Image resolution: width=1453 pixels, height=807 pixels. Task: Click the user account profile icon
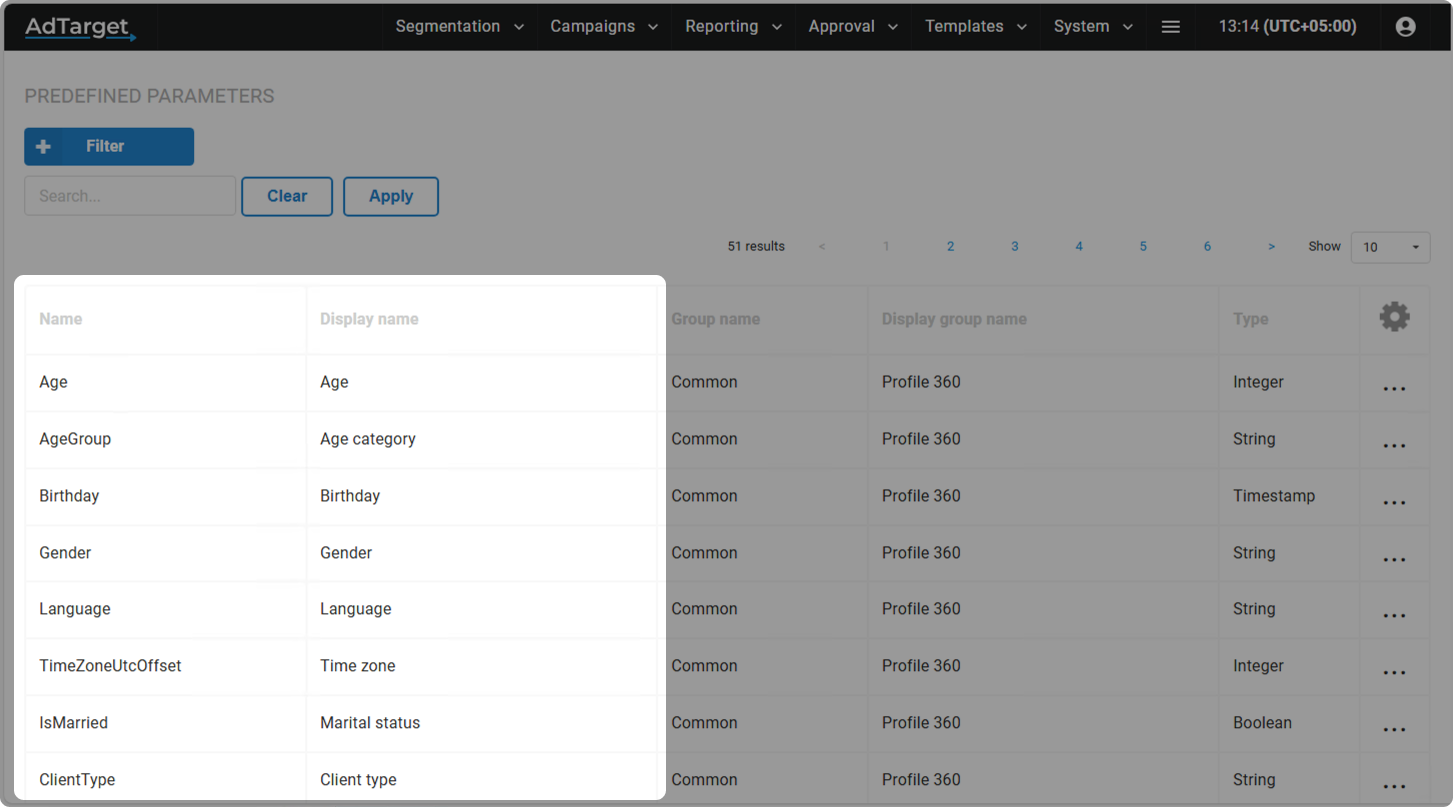click(1405, 27)
